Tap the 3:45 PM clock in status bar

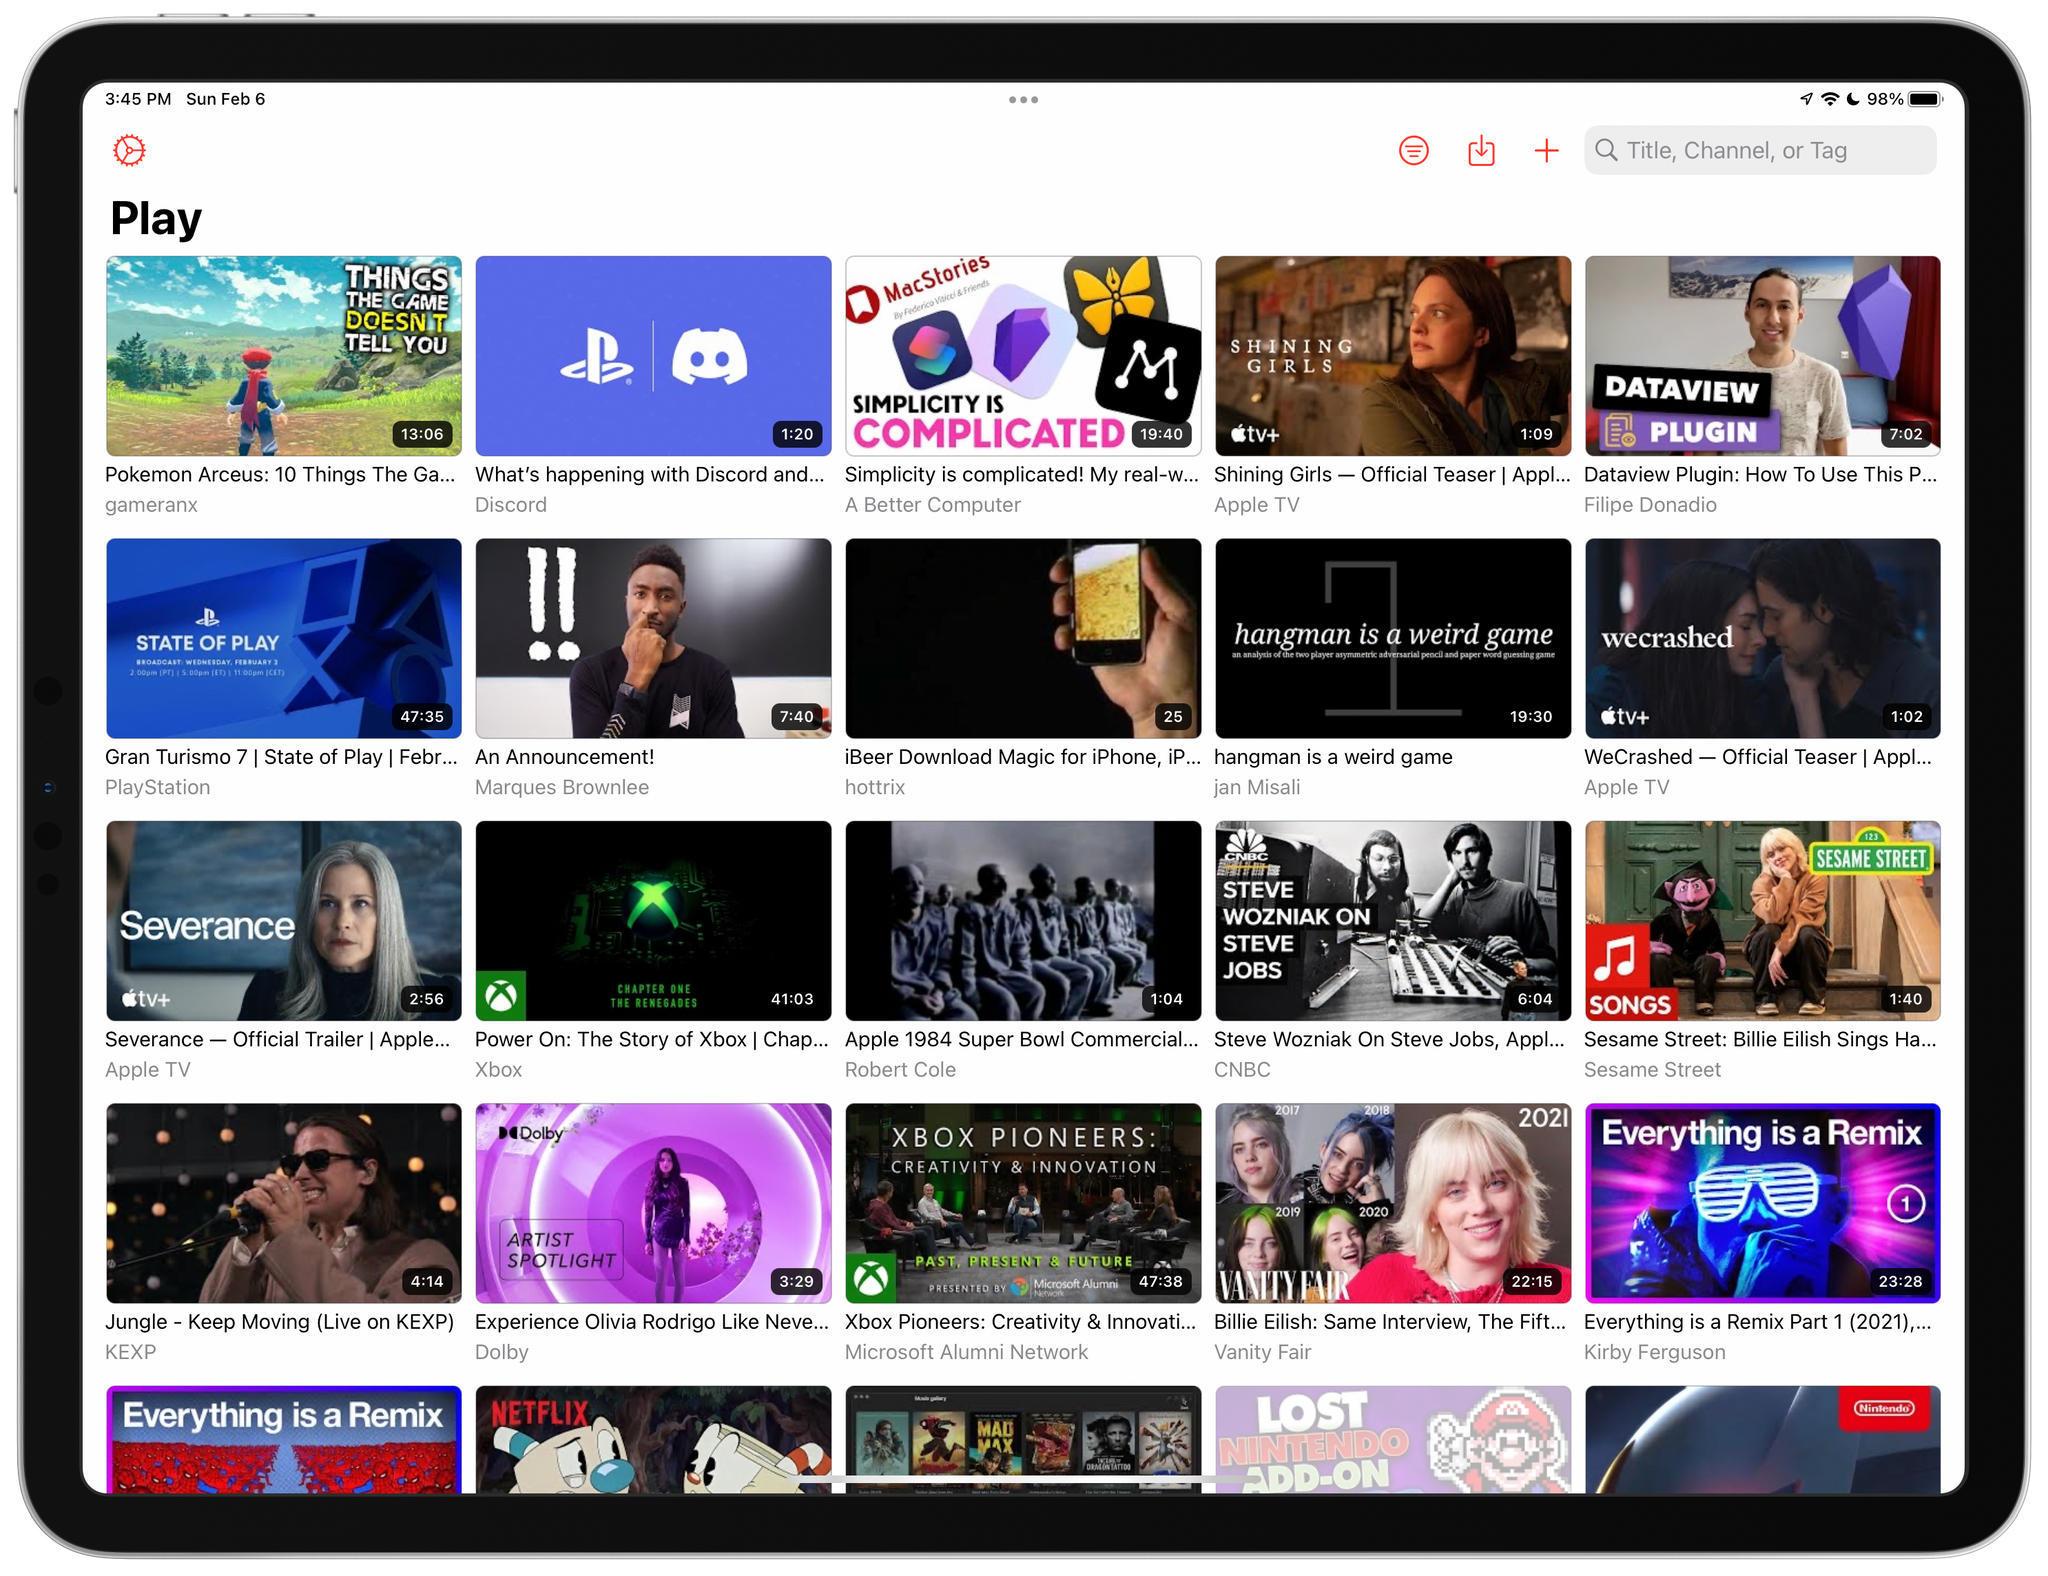click(x=138, y=99)
